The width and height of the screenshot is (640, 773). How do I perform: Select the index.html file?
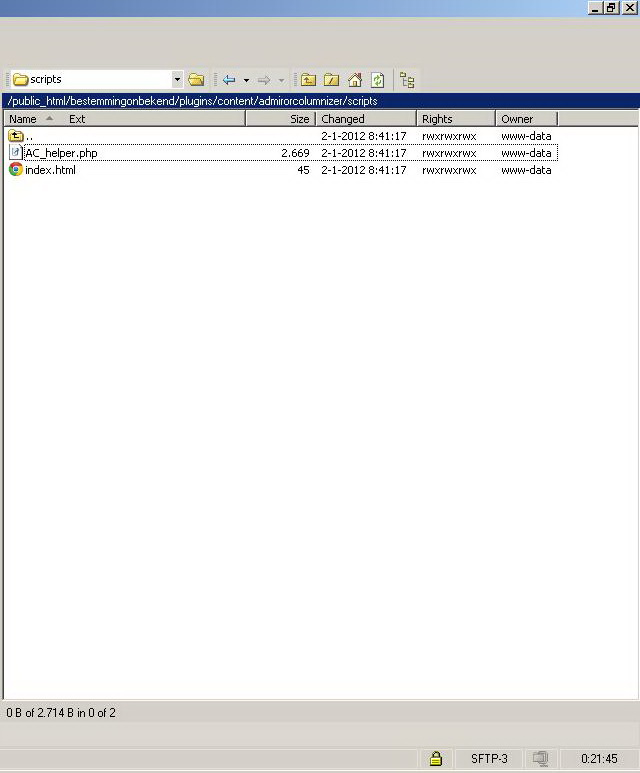pyautogui.click(x=281, y=170)
